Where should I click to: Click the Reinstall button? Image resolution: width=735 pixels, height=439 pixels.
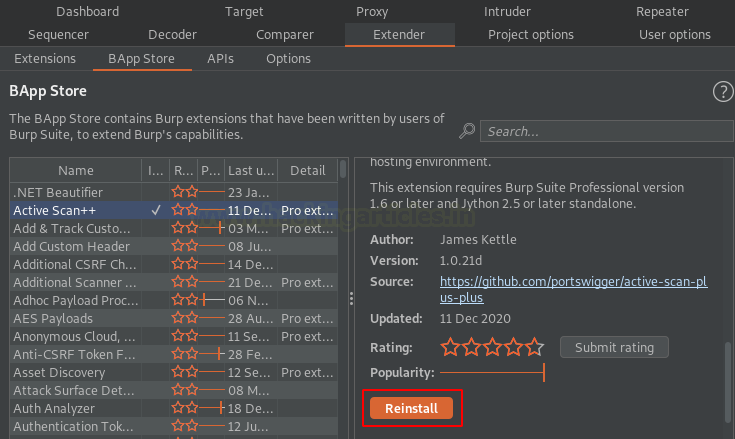(x=411, y=408)
